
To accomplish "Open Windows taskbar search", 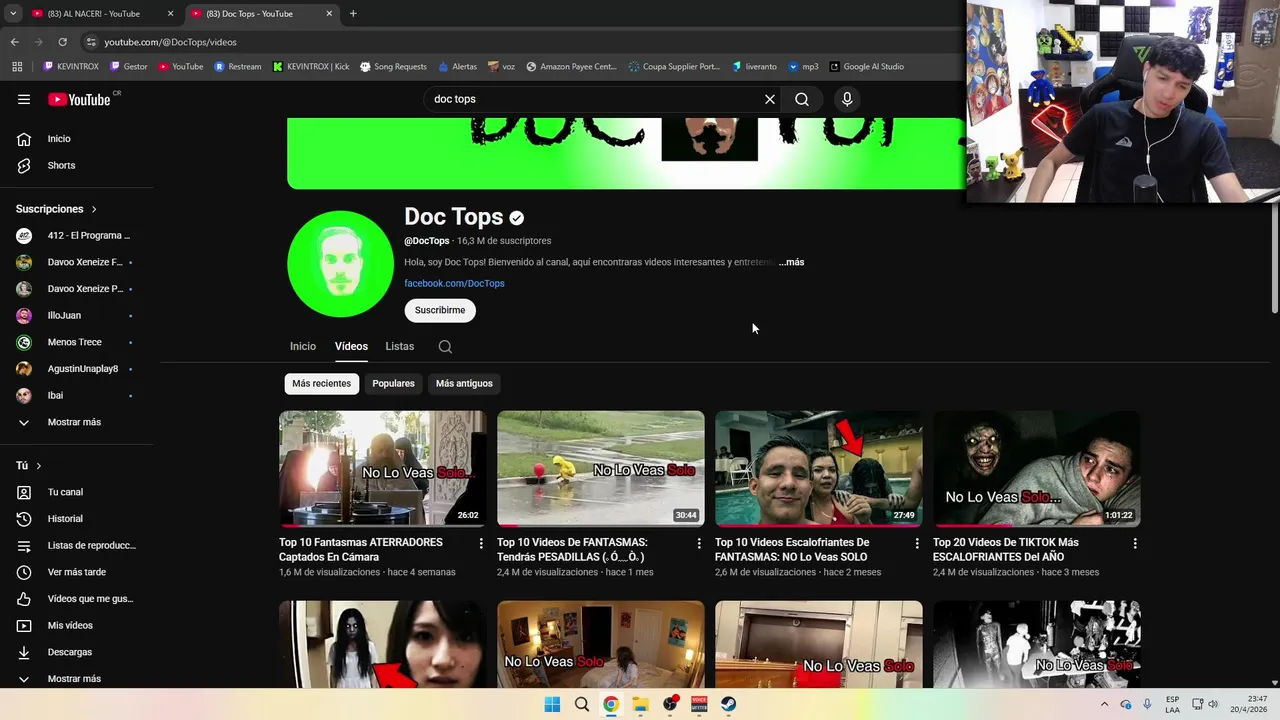I will [581, 704].
